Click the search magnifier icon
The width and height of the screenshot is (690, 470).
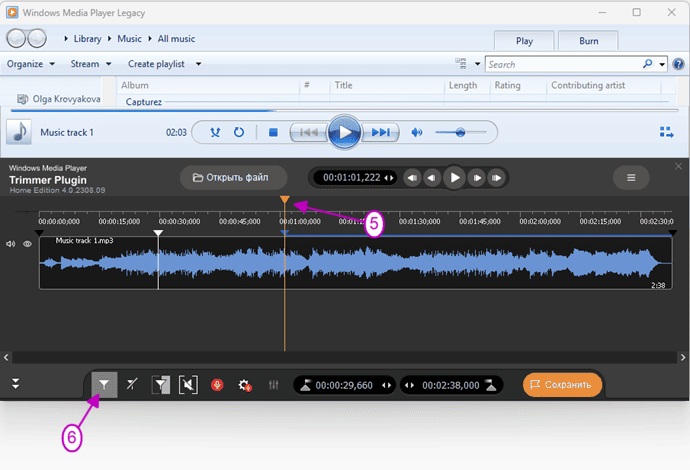647,64
